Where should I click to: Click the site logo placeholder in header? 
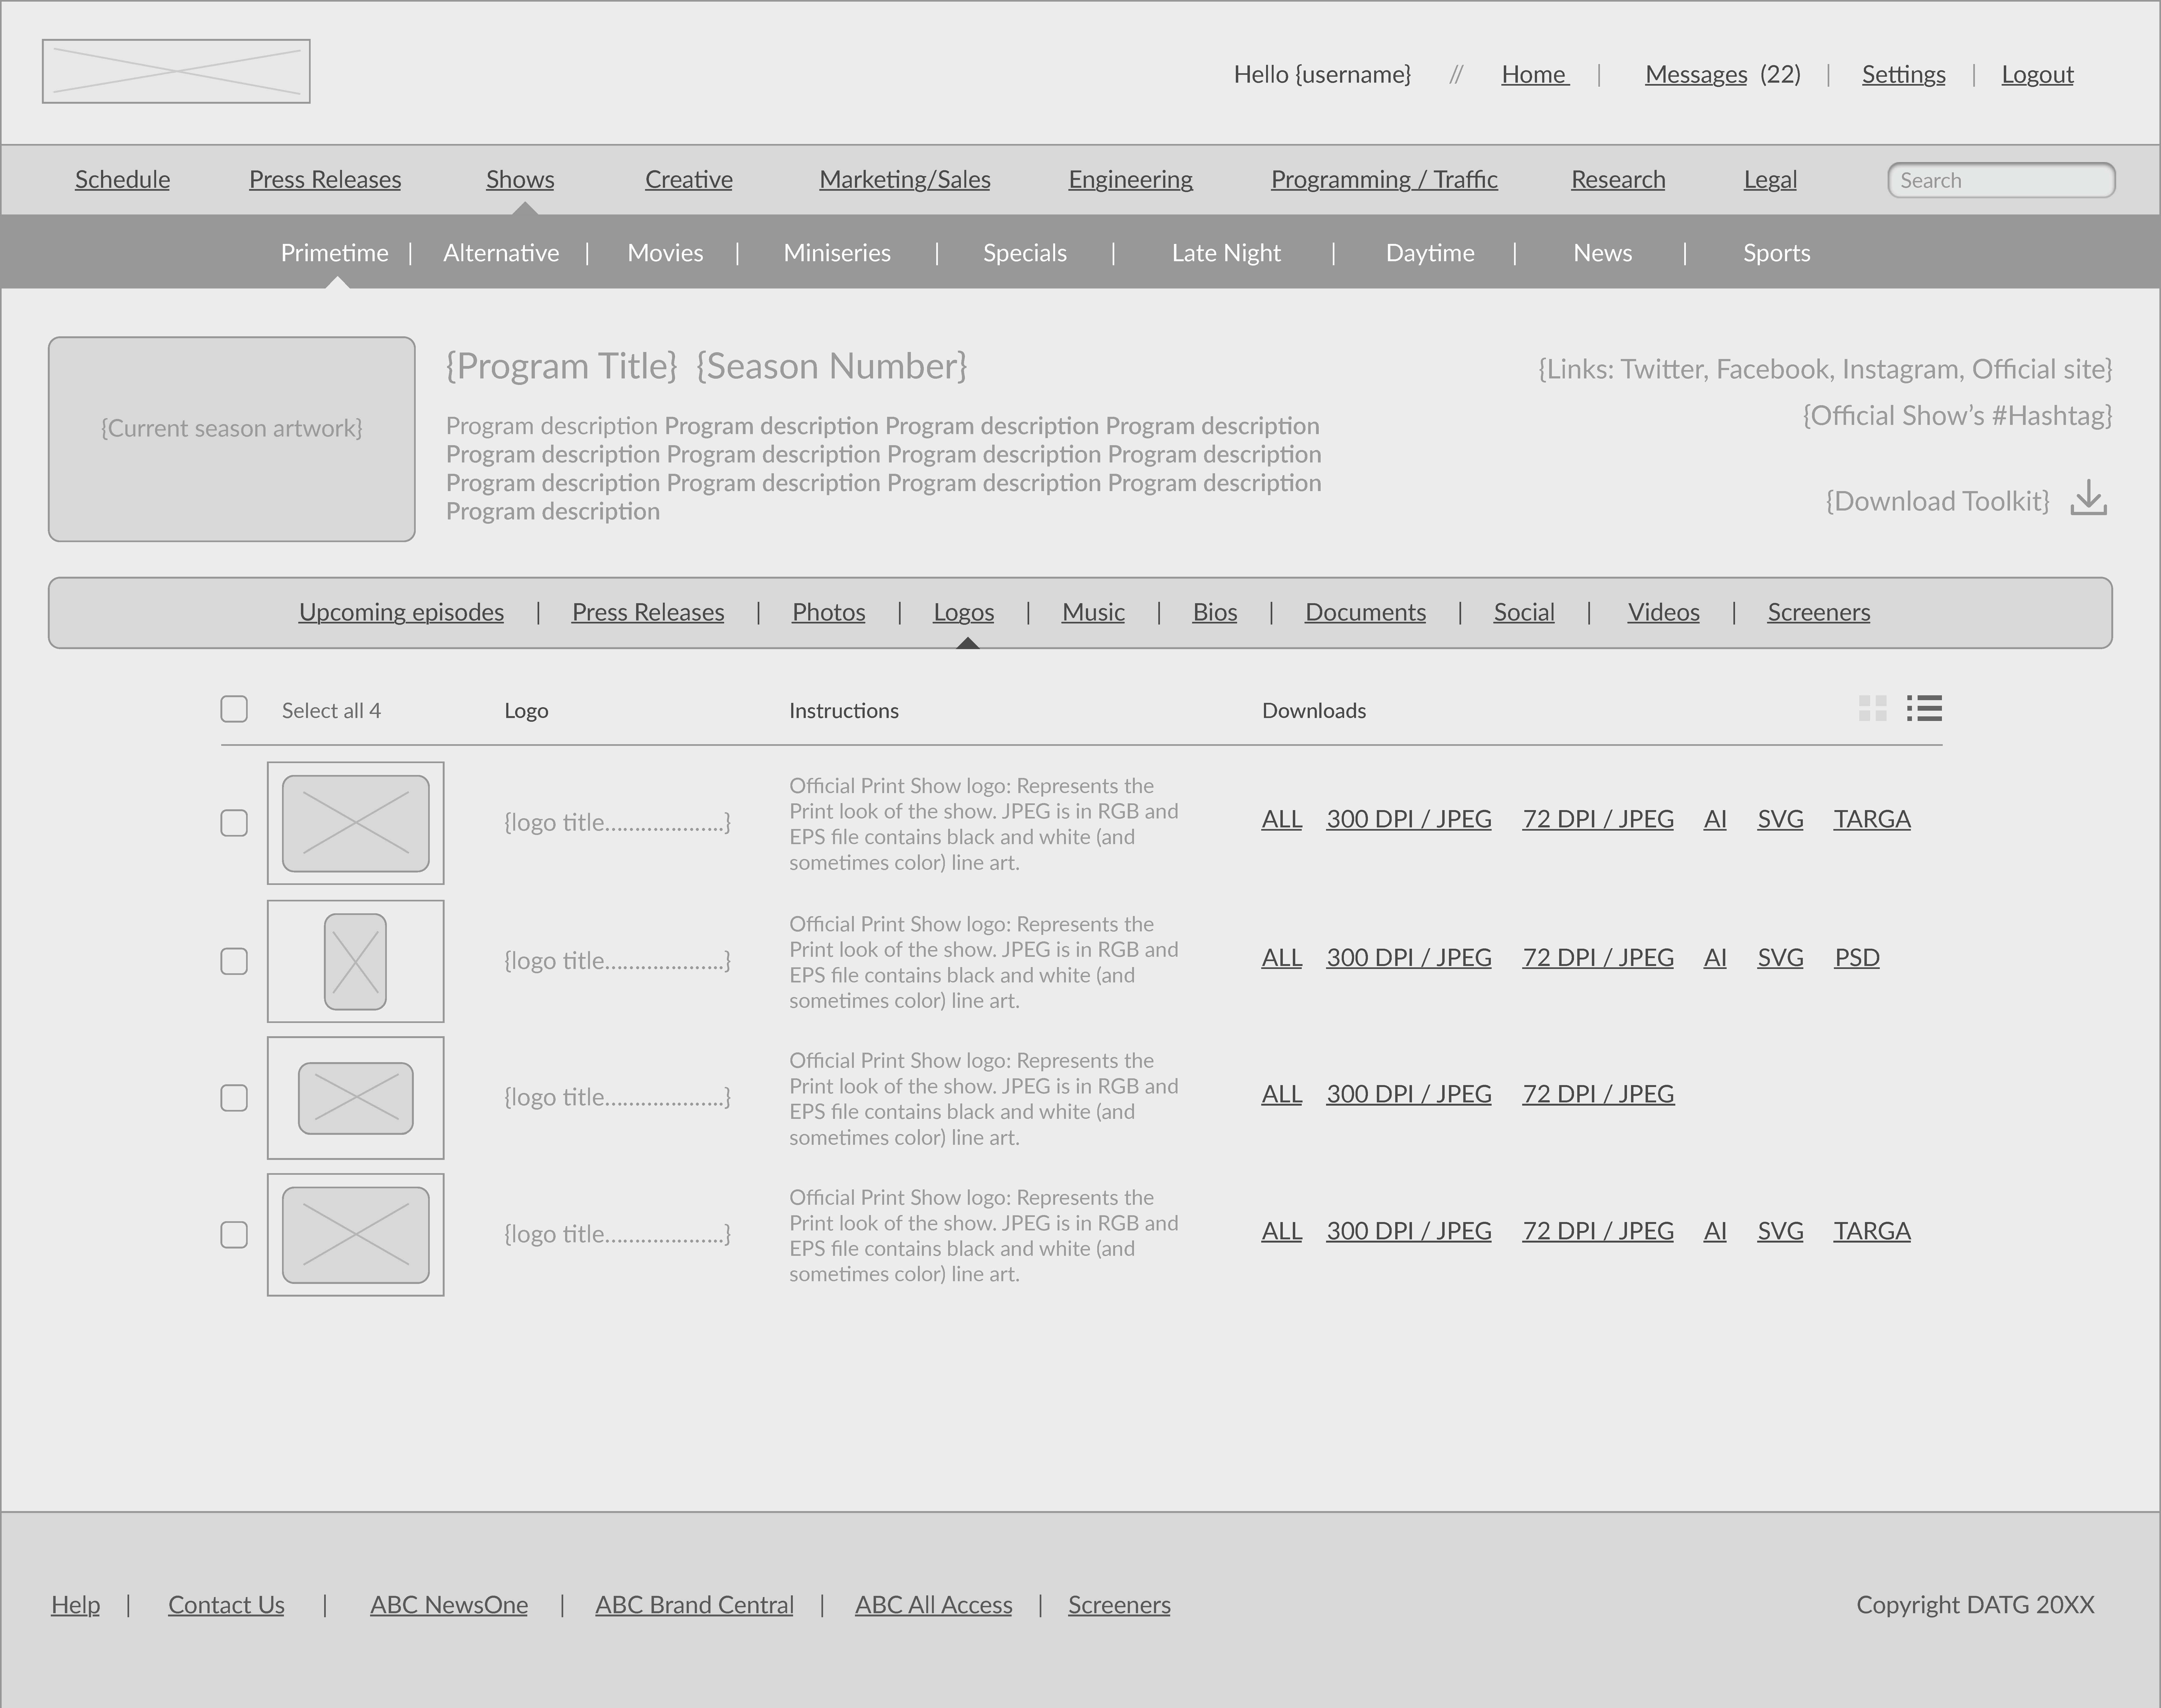176,71
